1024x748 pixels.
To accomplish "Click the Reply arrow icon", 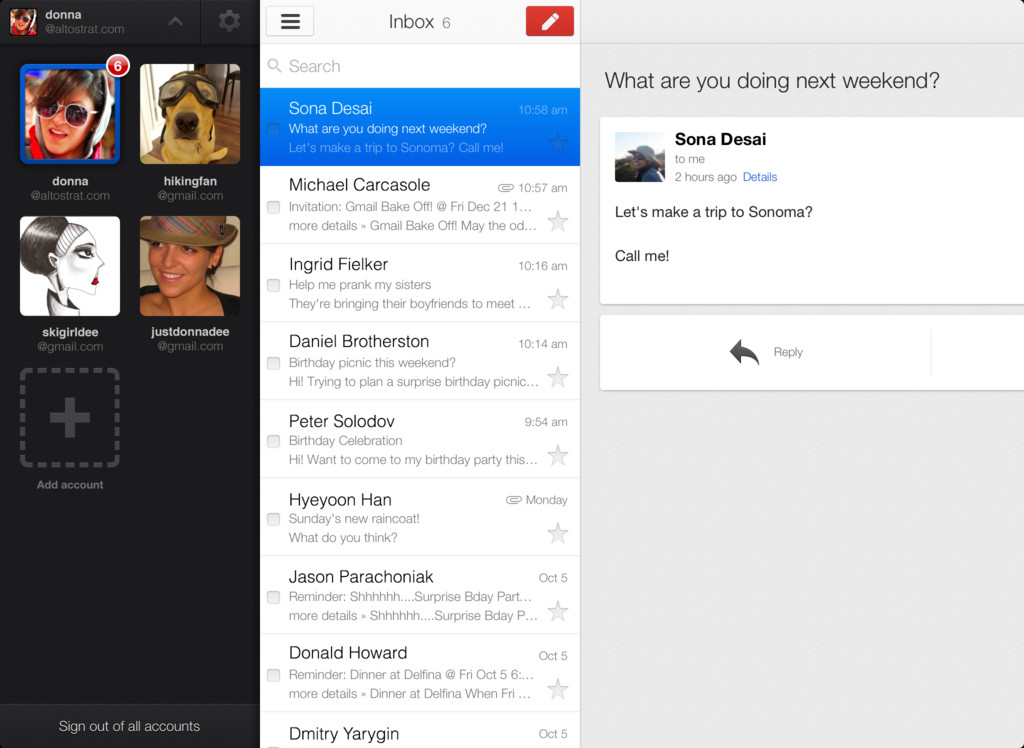I will tap(744, 352).
